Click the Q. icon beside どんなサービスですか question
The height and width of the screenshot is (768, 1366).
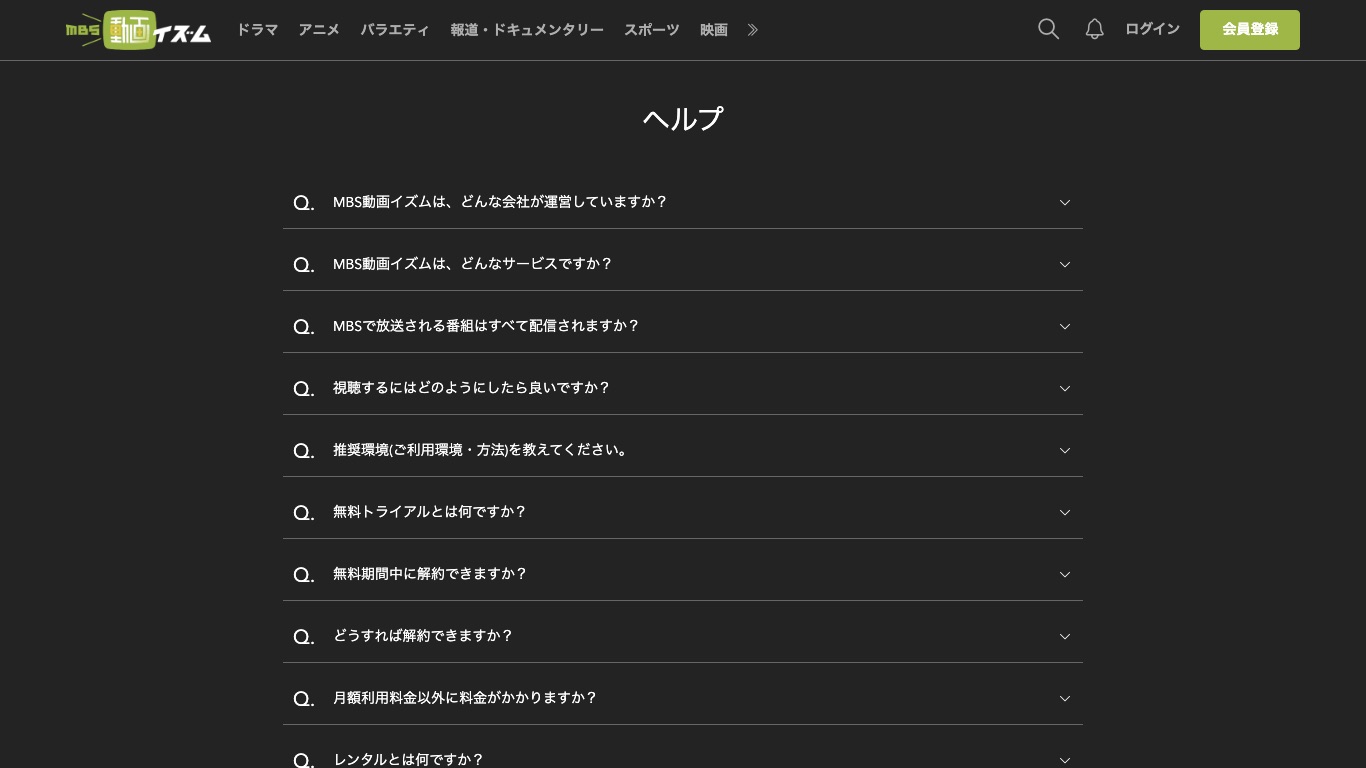click(x=304, y=265)
